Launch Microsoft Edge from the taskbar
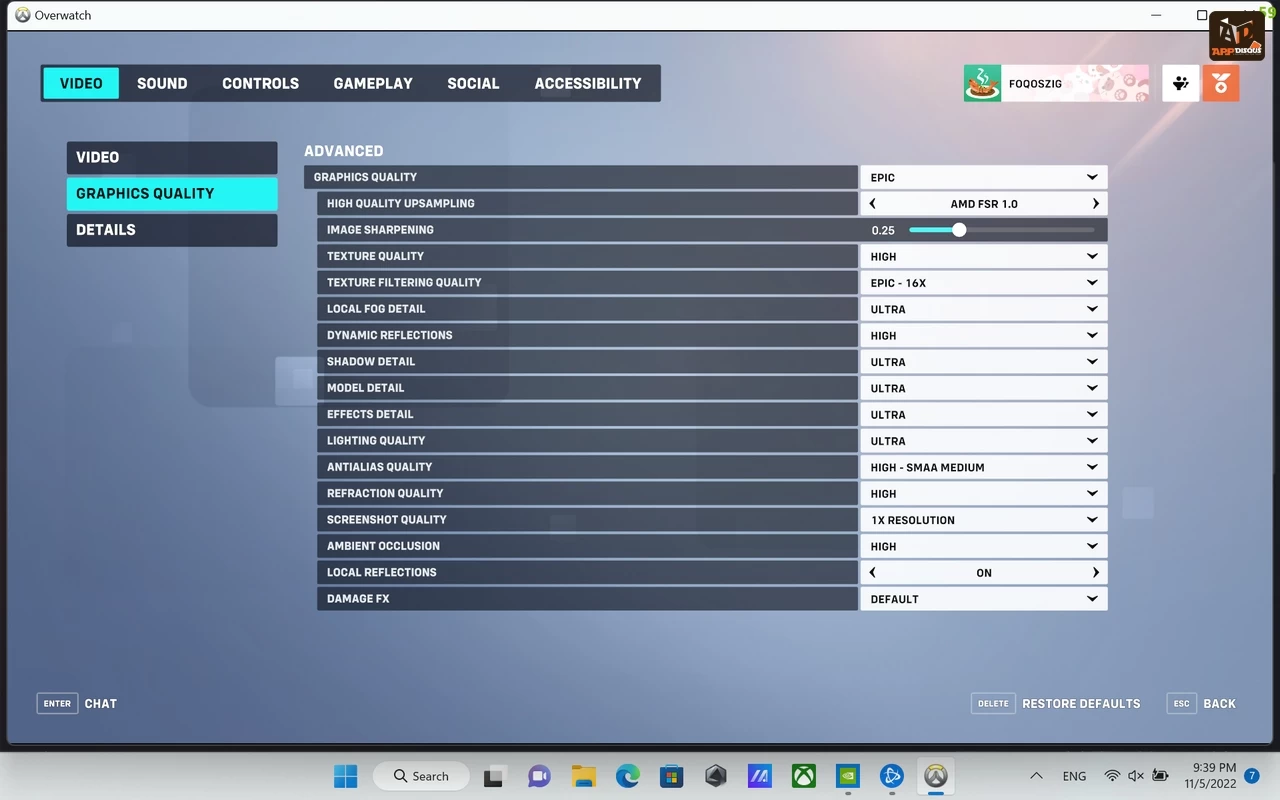The width and height of the screenshot is (1280, 800). 627,776
